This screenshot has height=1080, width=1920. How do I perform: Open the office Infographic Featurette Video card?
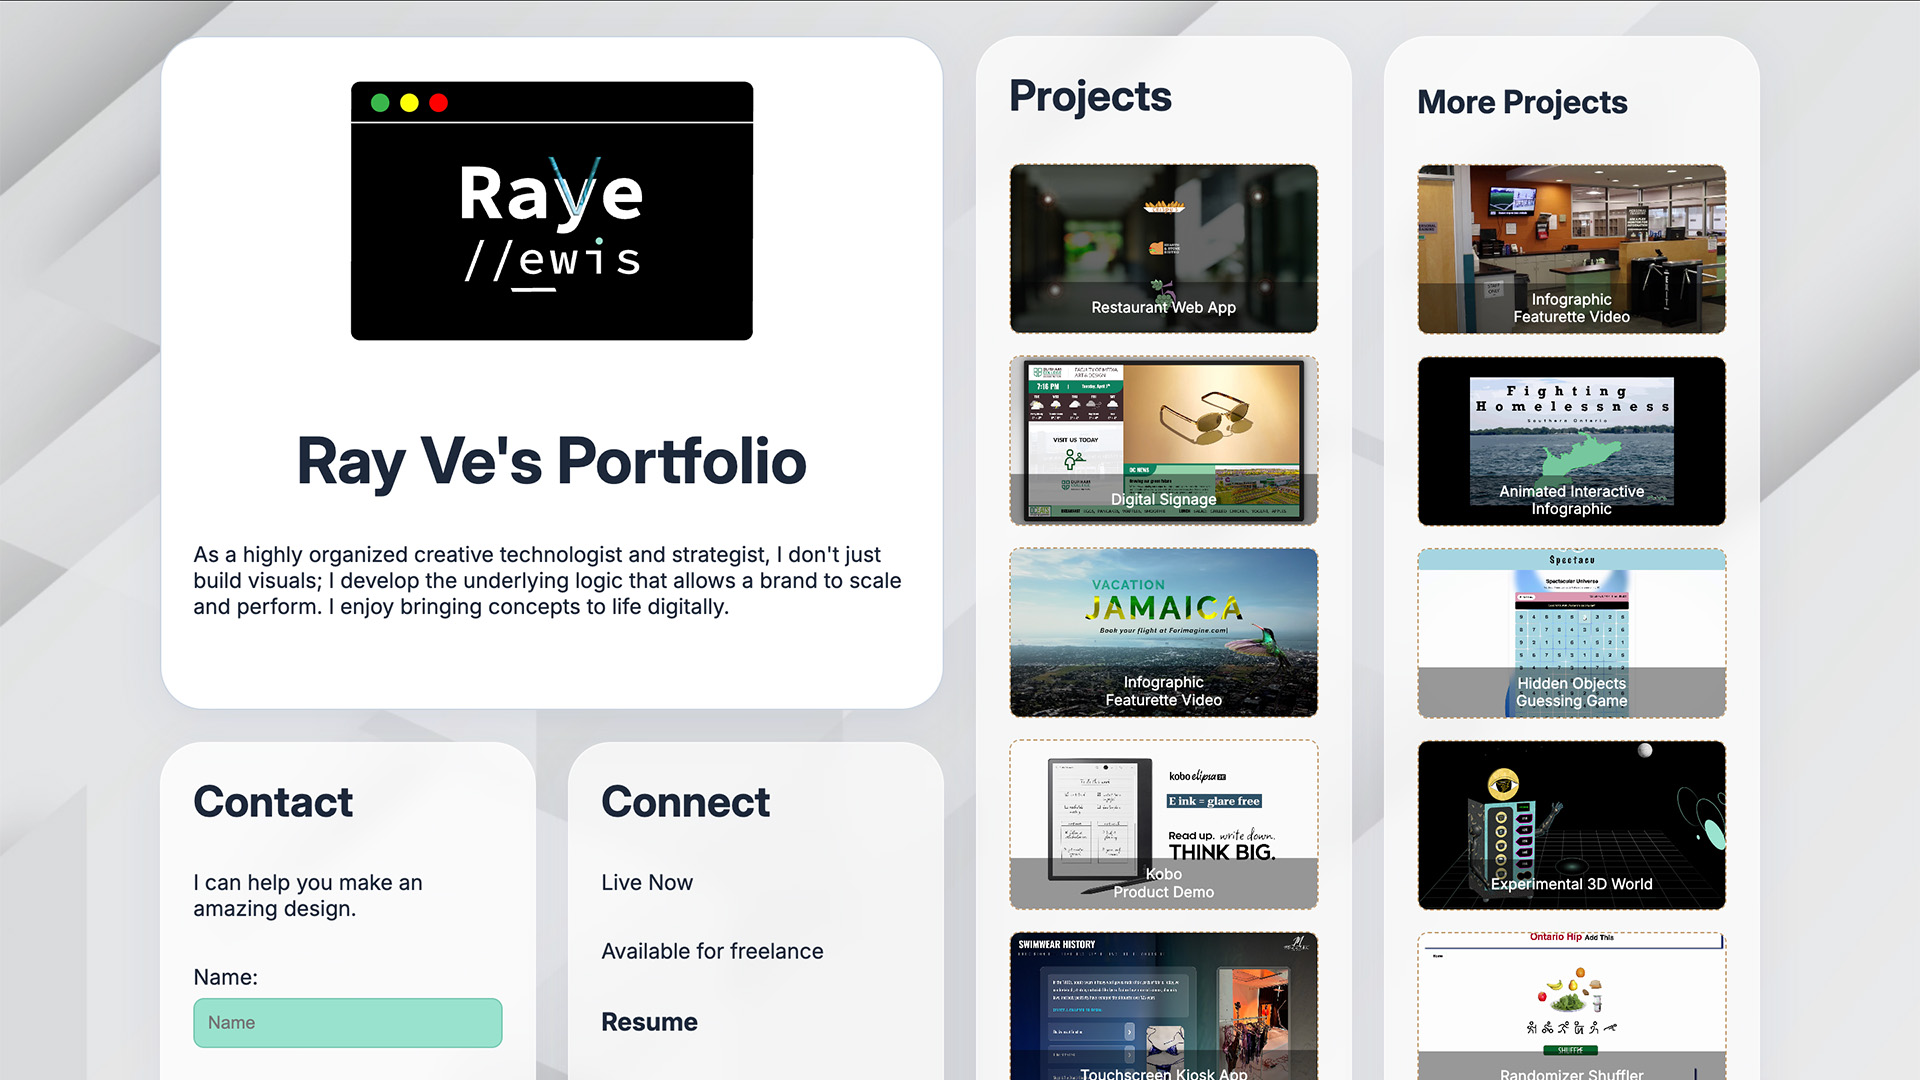pyautogui.click(x=1571, y=249)
